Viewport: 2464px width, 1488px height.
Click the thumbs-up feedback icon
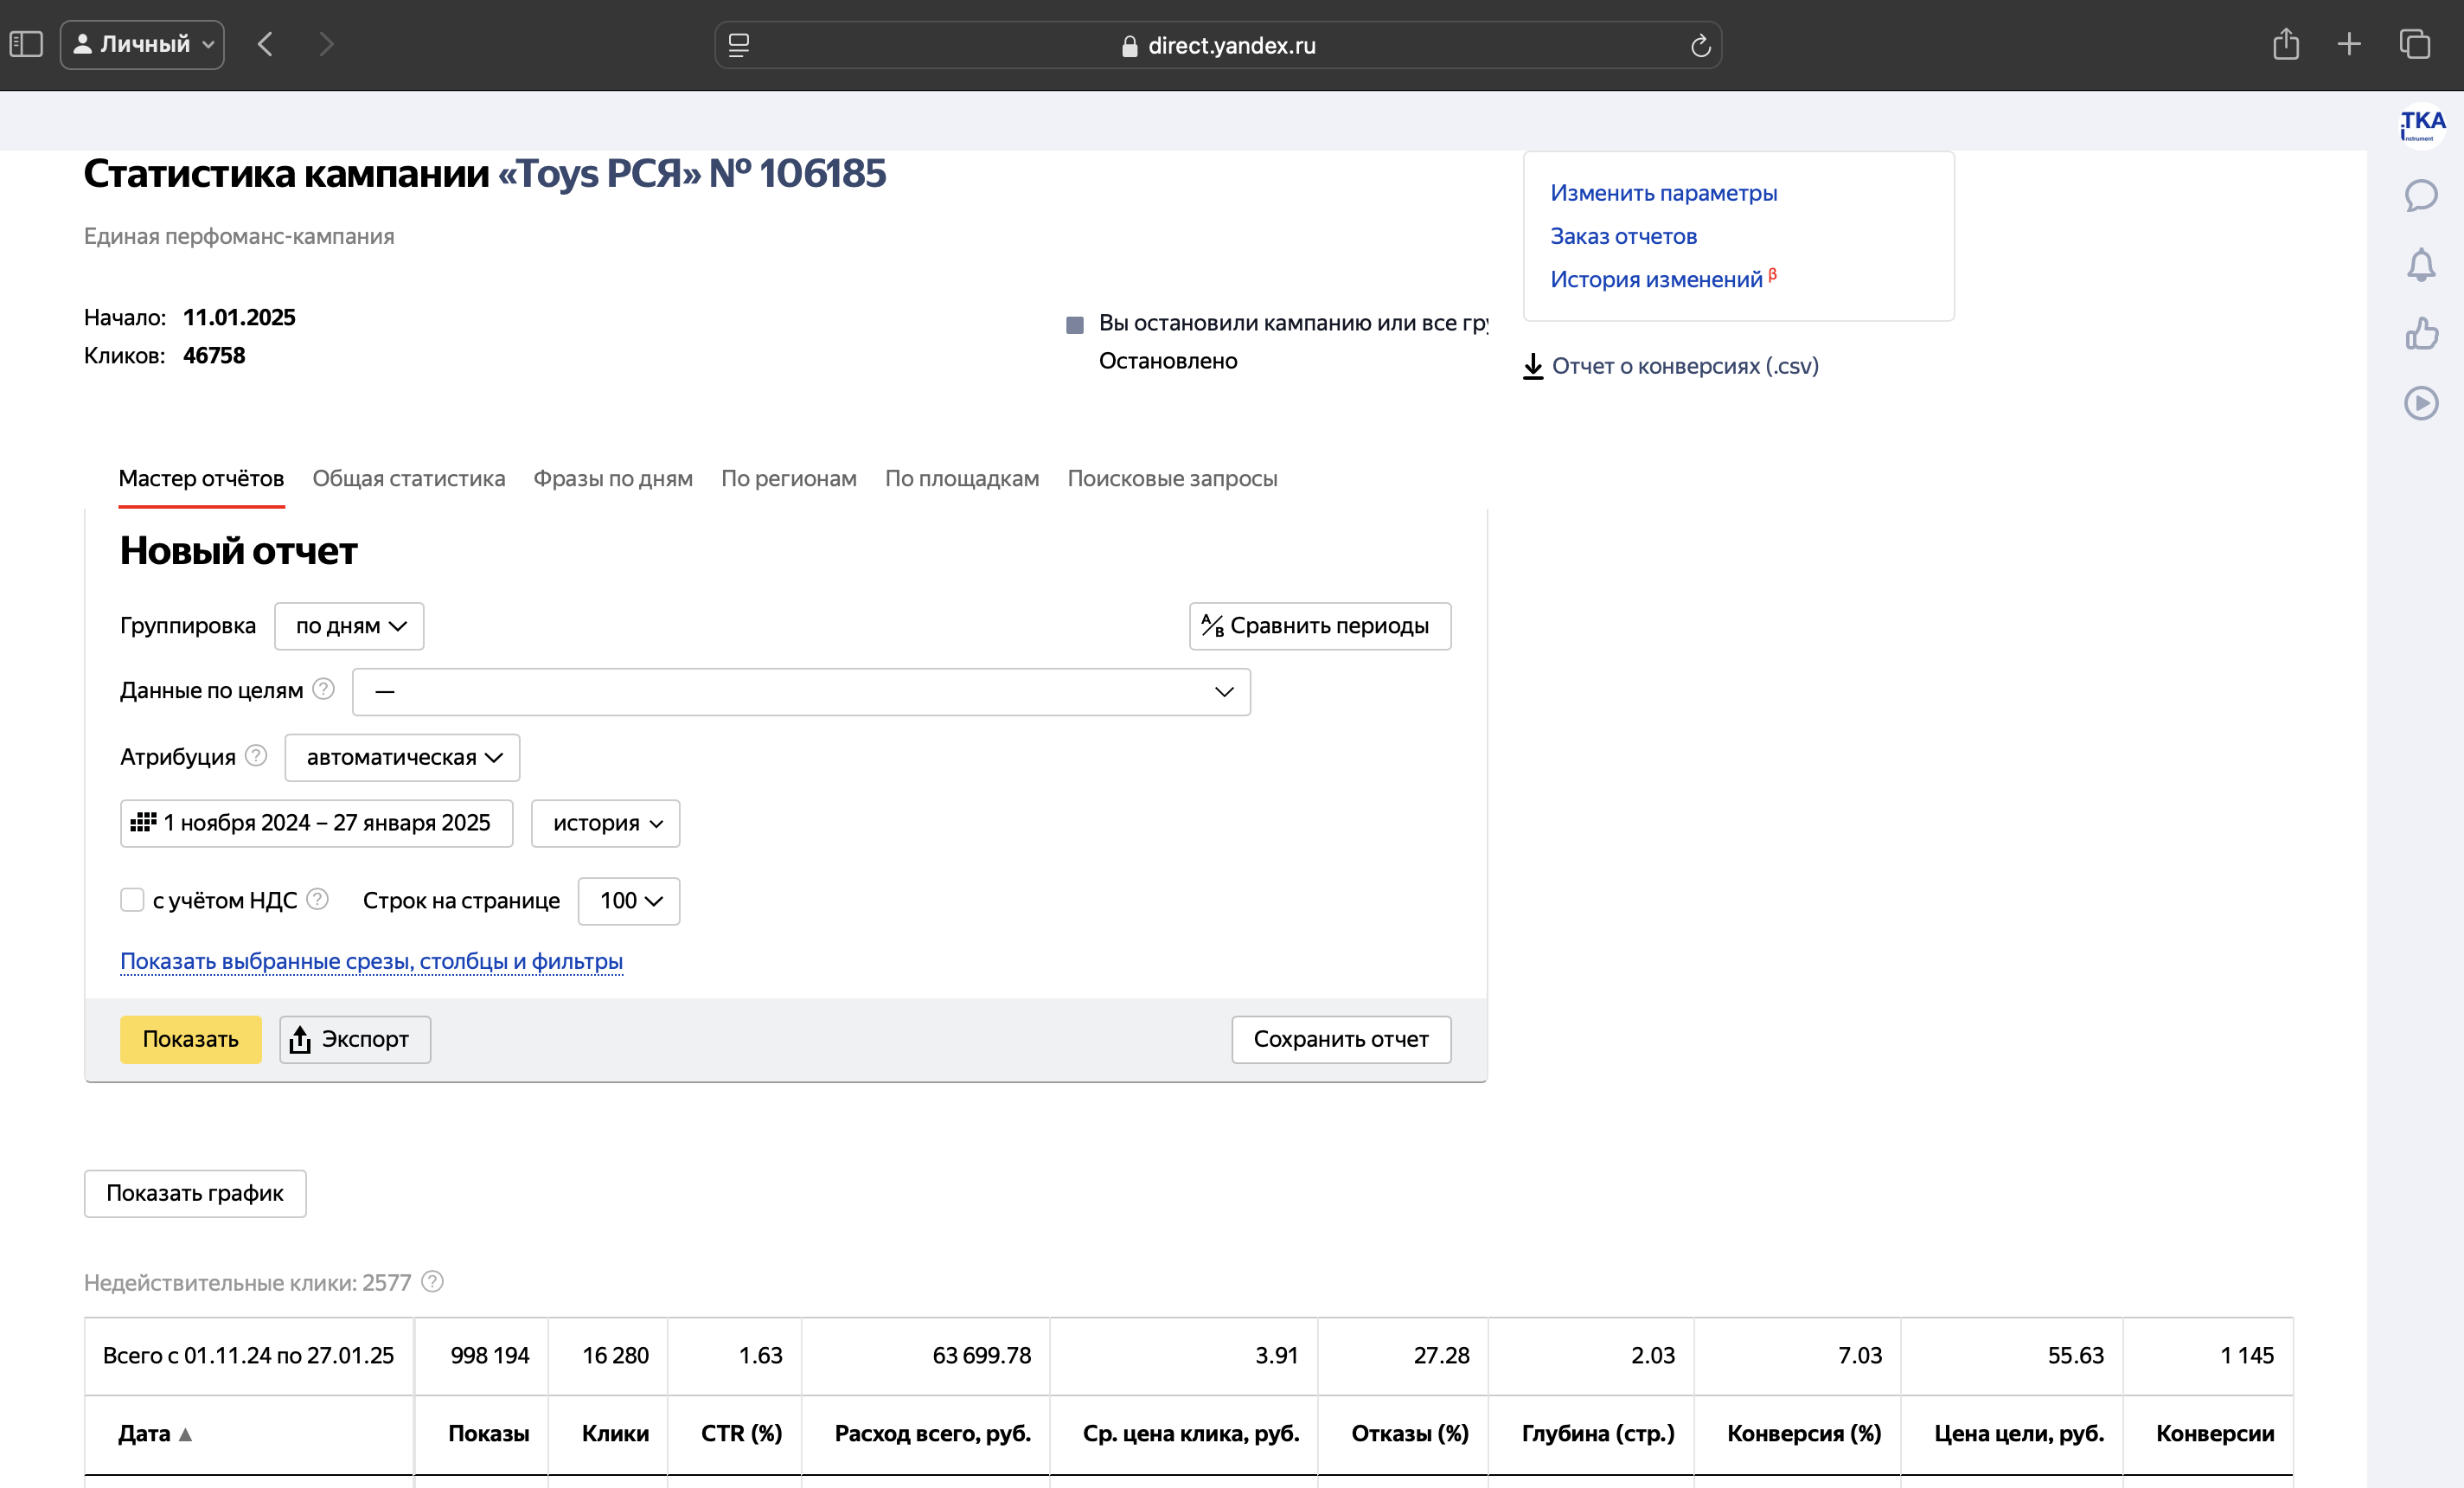2420,333
